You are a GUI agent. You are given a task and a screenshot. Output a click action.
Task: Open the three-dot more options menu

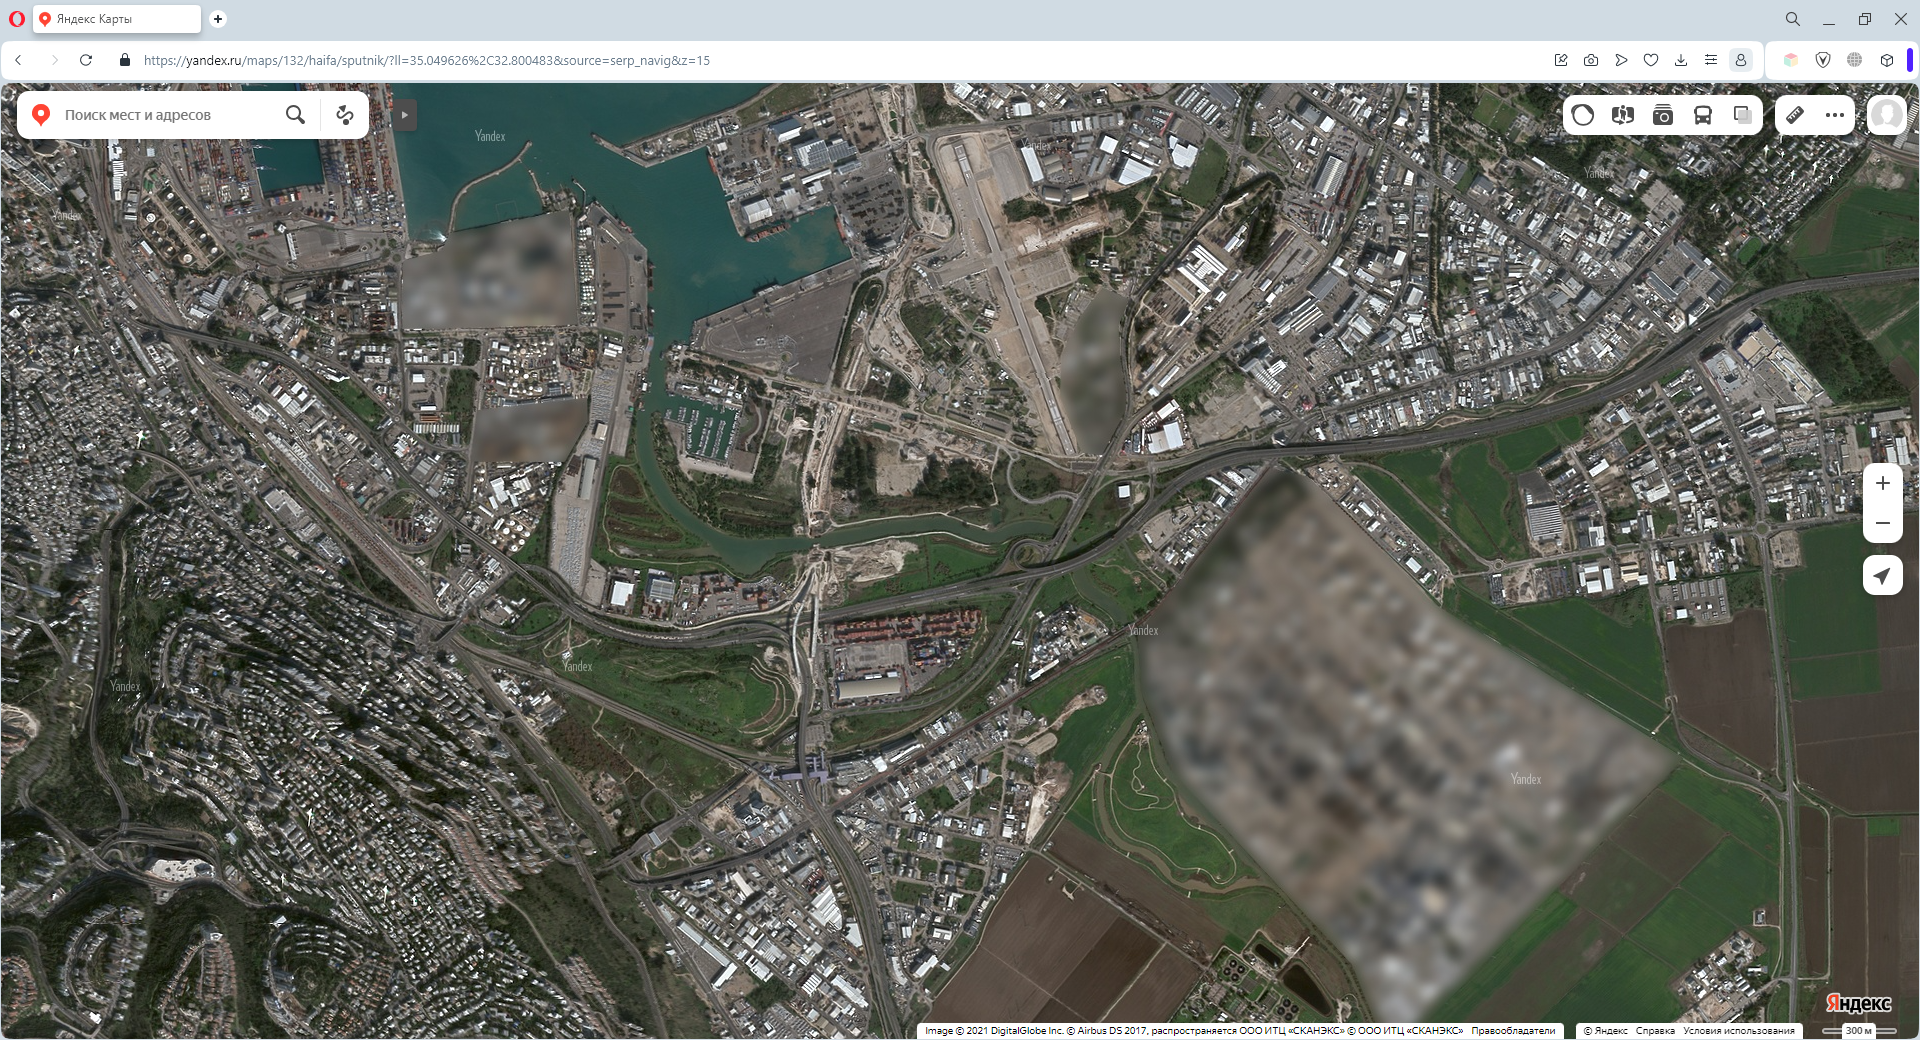tap(1835, 115)
